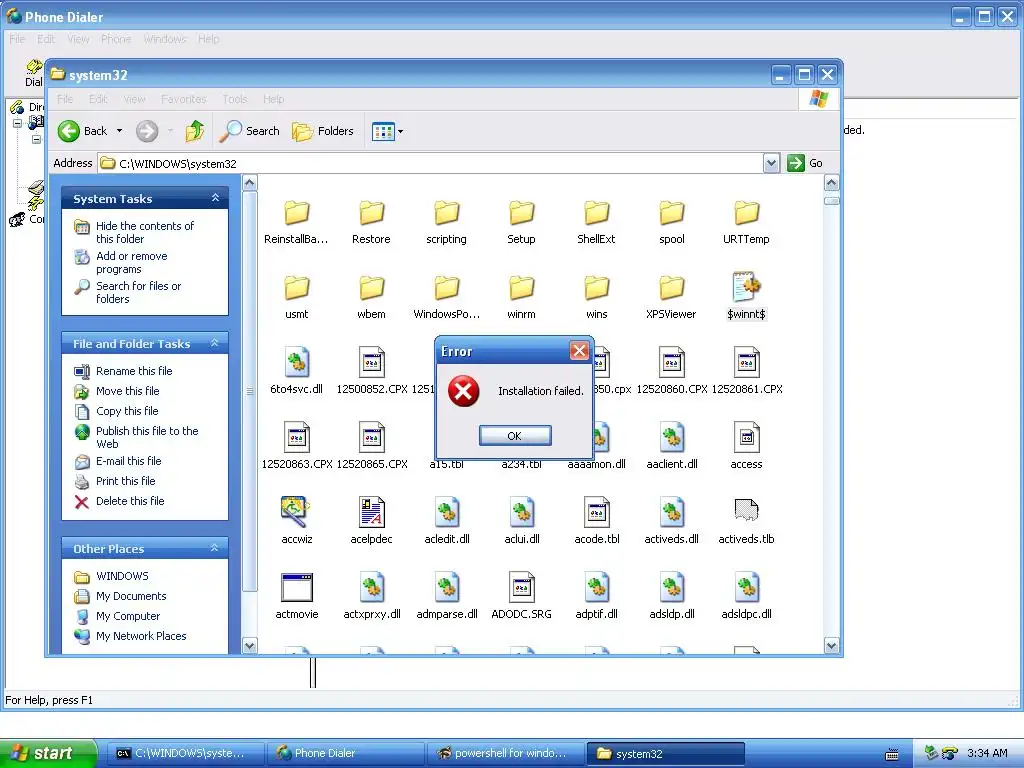
Task: Go Back in the system32 window
Action: (x=82, y=131)
